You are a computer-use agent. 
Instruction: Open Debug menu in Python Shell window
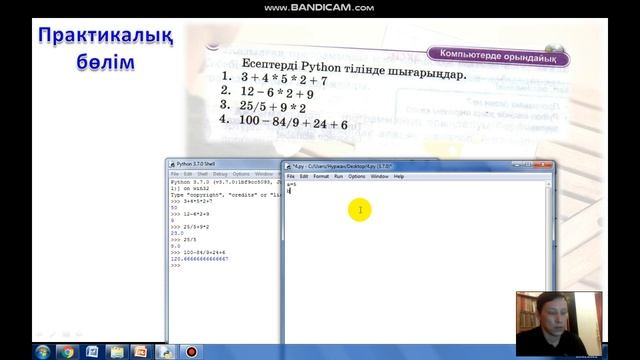pos(220,174)
